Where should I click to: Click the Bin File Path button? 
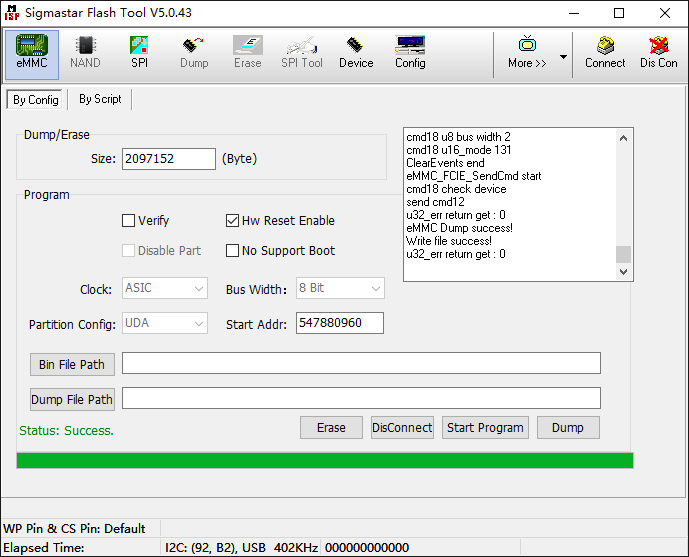coord(72,364)
